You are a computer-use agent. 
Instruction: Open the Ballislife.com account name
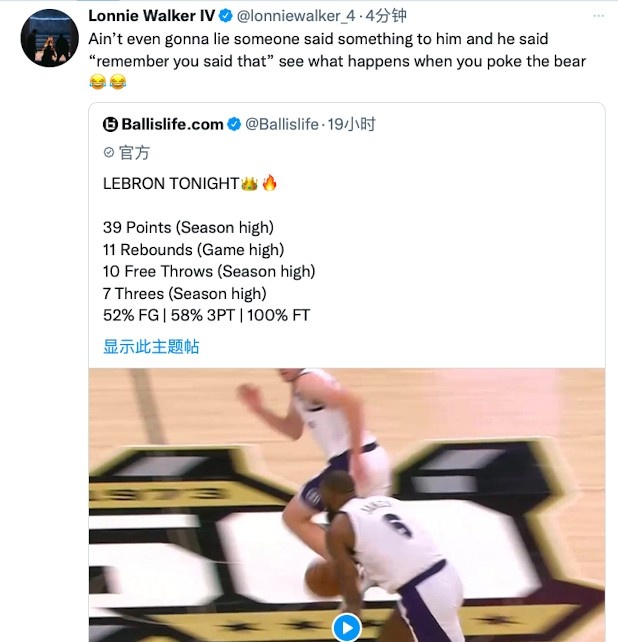172,124
